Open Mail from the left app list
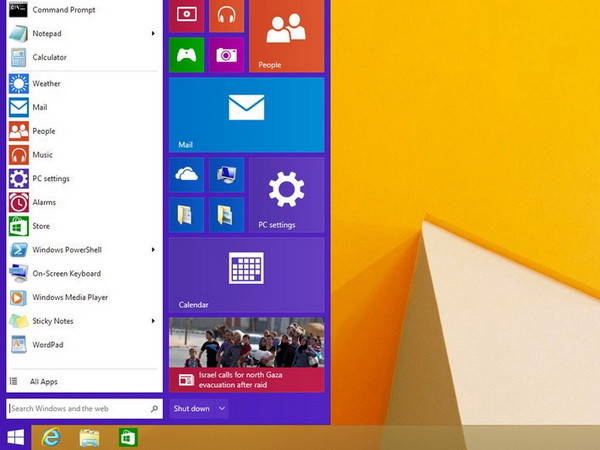This screenshot has height=450, width=600. (x=84, y=107)
